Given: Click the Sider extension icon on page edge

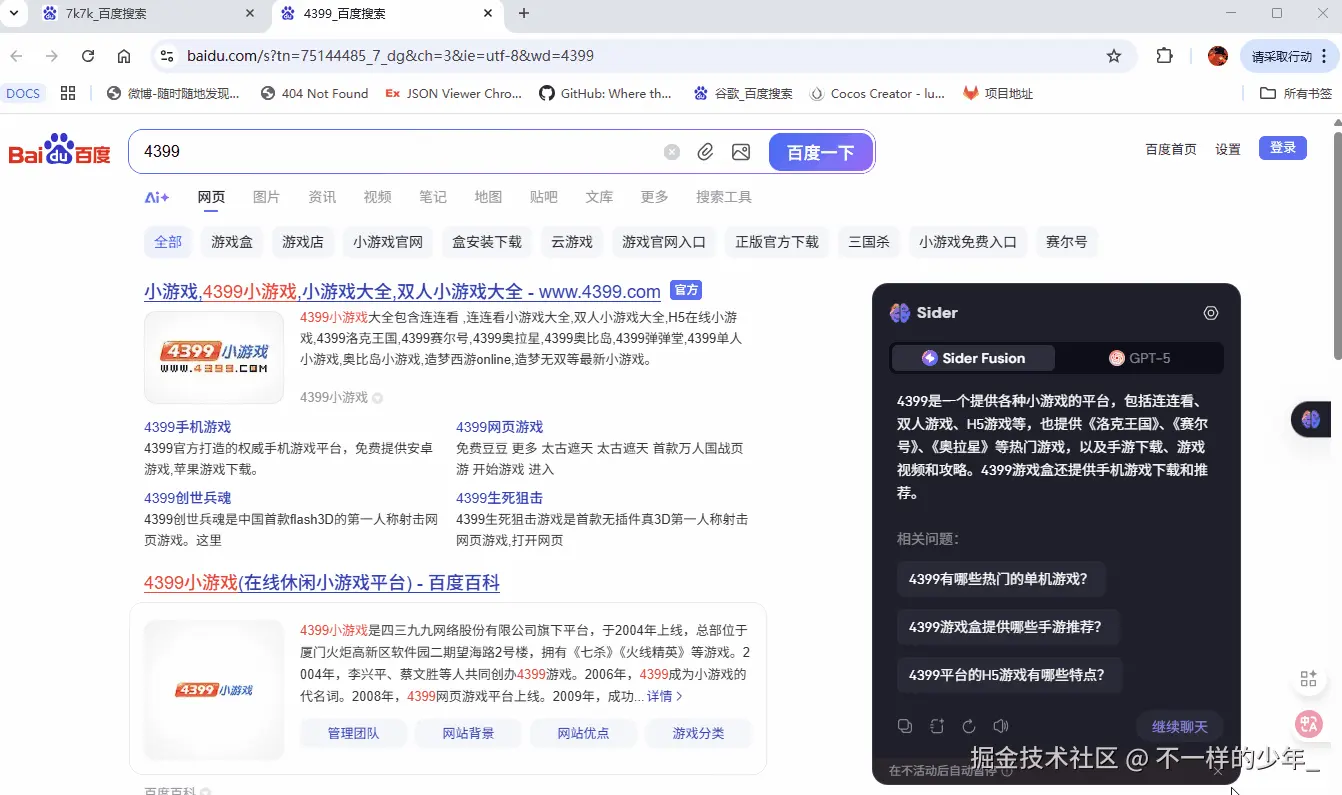Looking at the screenshot, I should tap(1313, 419).
